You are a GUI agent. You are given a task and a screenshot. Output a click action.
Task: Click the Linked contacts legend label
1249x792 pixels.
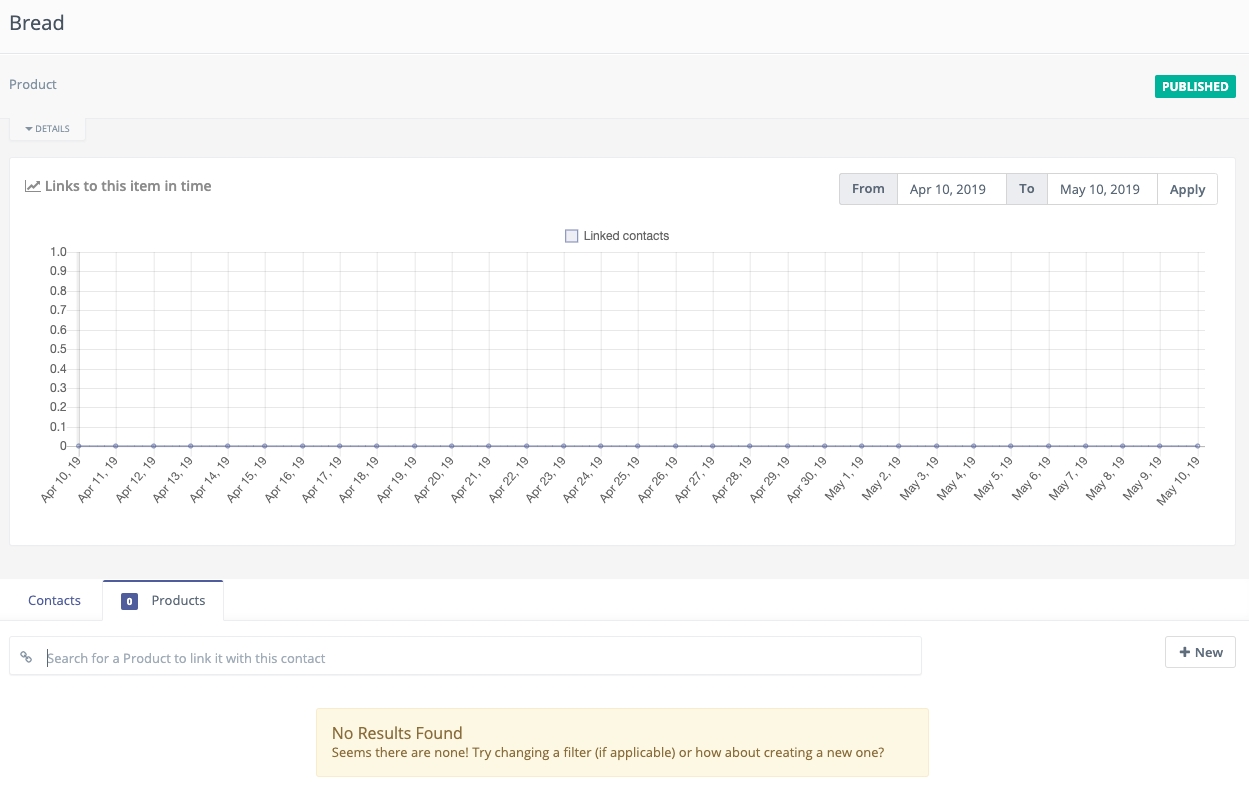click(x=626, y=236)
